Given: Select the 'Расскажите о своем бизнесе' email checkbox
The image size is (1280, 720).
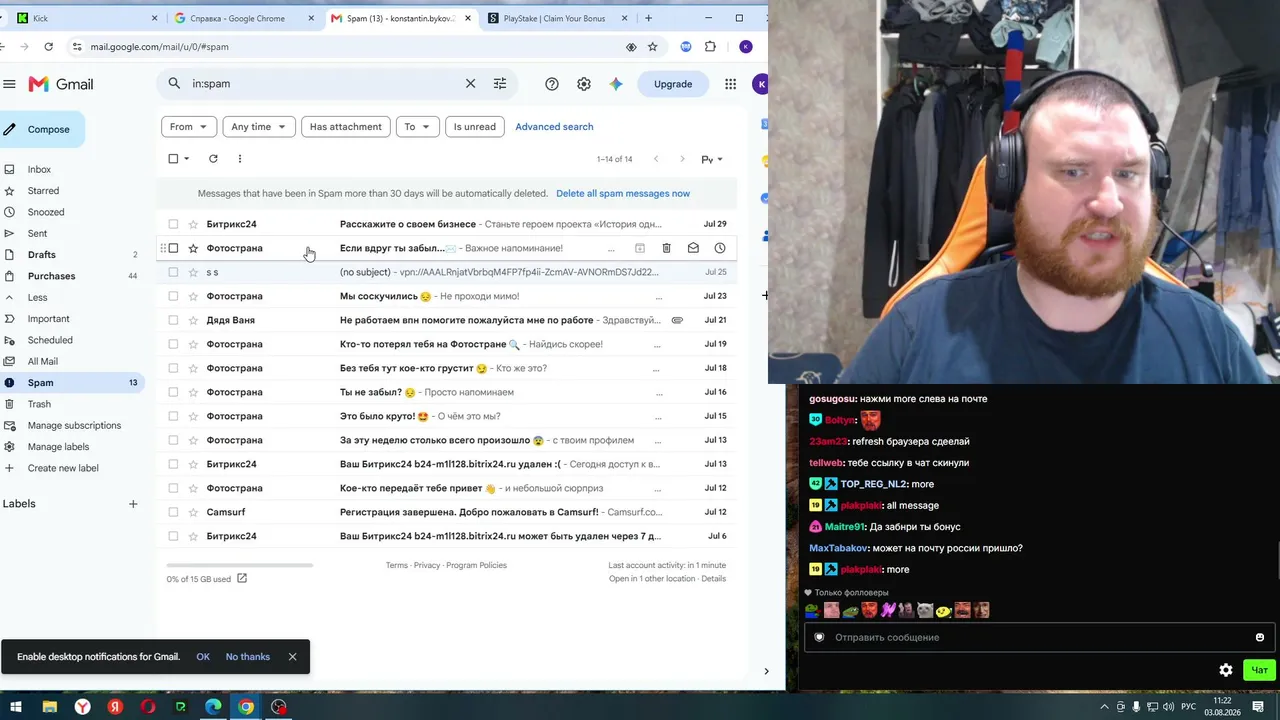Looking at the screenshot, I should pyautogui.click(x=173, y=224).
